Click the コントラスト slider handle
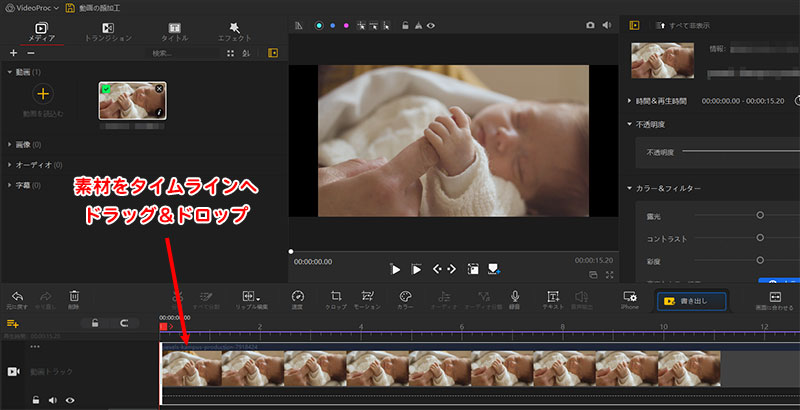Viewport: 800px width, 410px height. pyautogui.click(x=760, y=238)
